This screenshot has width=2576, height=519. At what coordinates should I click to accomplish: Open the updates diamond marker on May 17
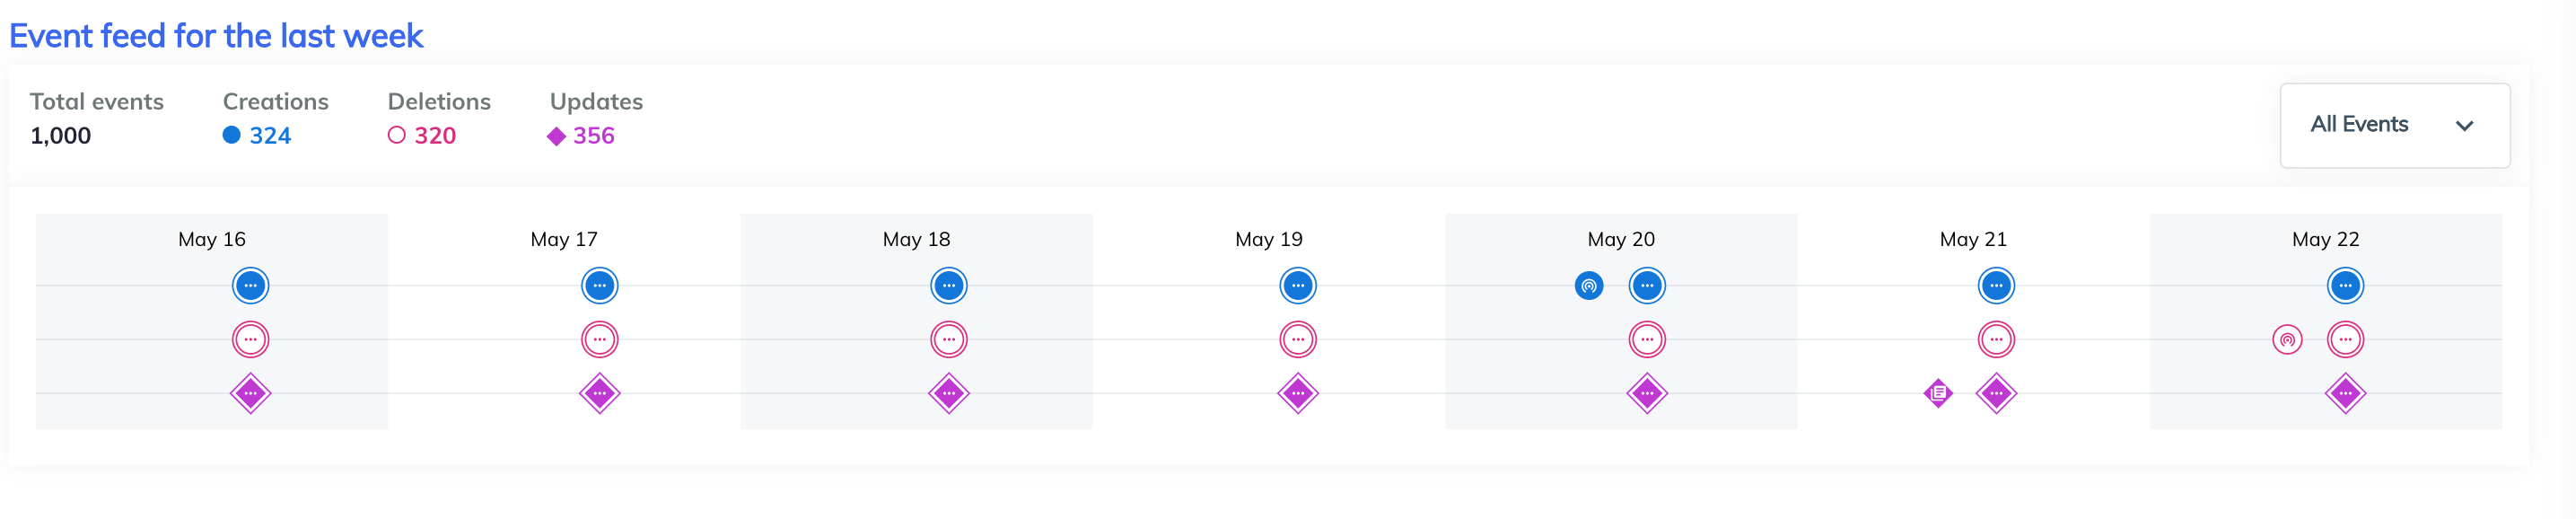(598, 393)
